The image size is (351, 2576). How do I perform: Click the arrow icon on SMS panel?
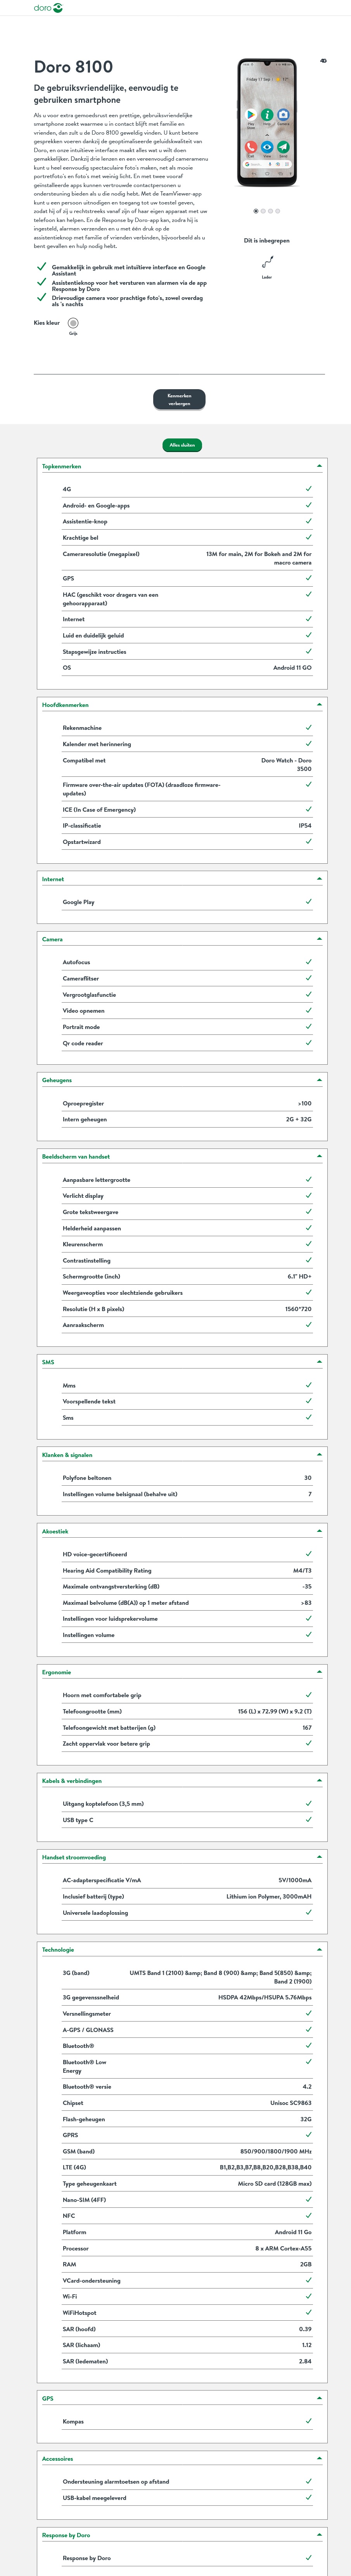[319, 1362]
